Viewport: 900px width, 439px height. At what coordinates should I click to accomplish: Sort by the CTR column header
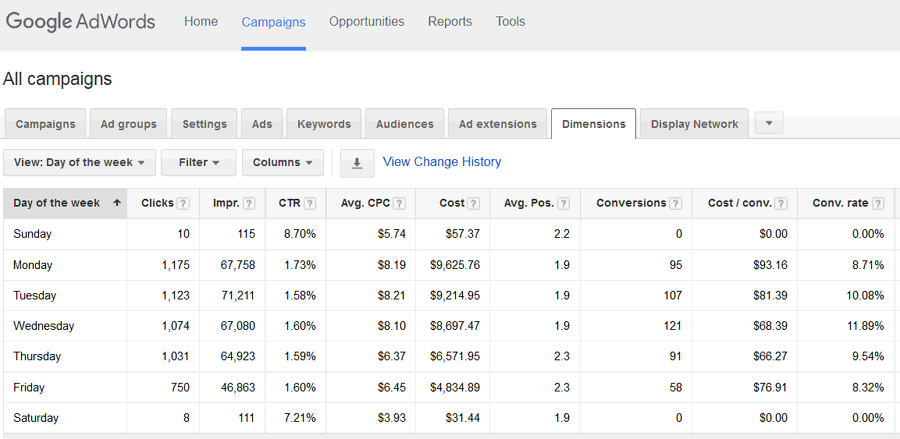tap(289, 203)
